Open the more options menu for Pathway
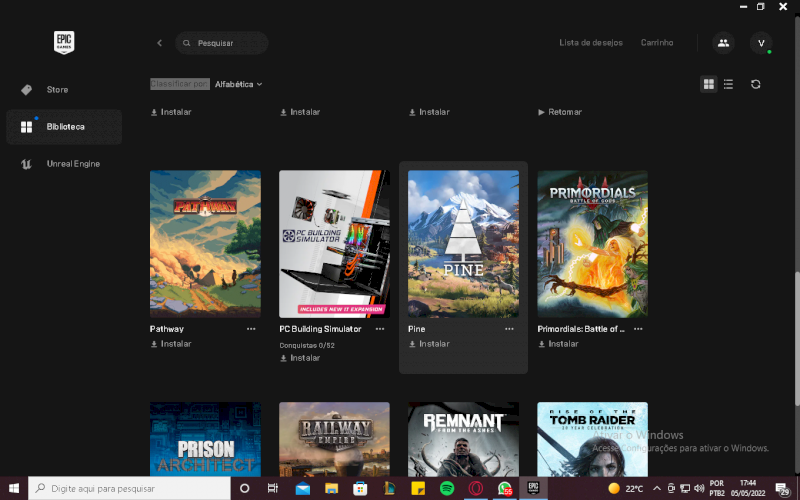 click(x=251, y=329)
